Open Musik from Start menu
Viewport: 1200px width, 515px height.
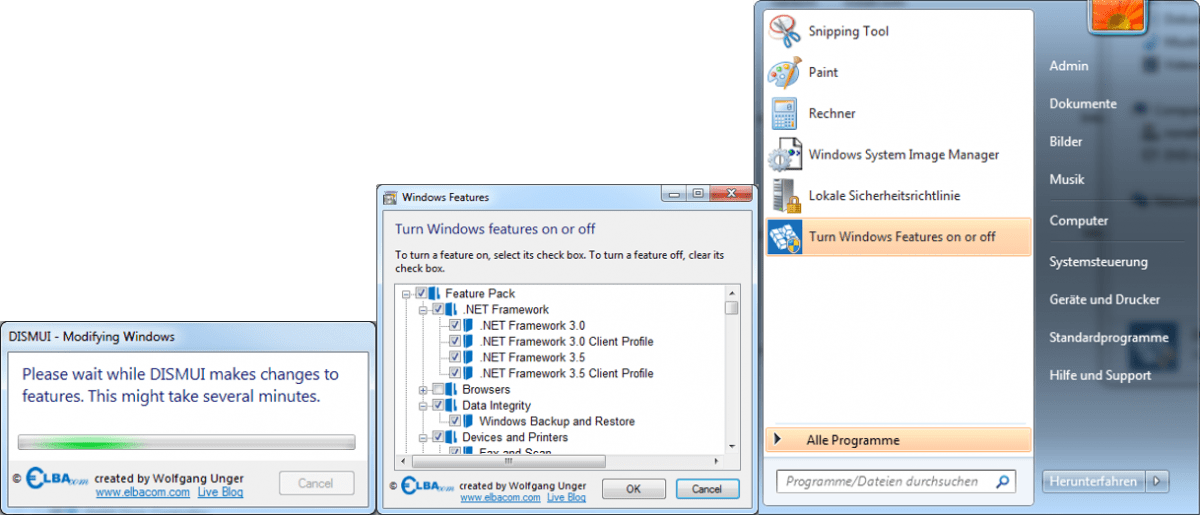pos(1067,180)
